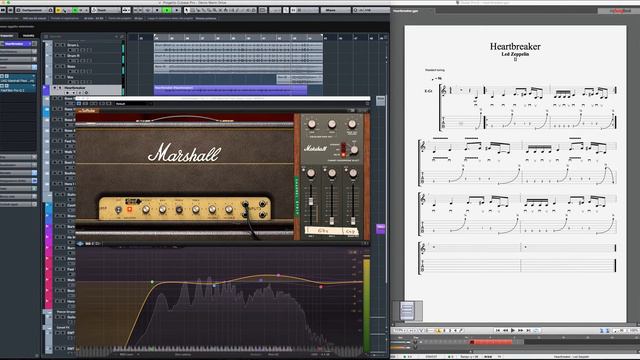Adjust the Presence knob on Marshall amp
The width and height of the screenshot is (640, 360).
click(146, 210)
